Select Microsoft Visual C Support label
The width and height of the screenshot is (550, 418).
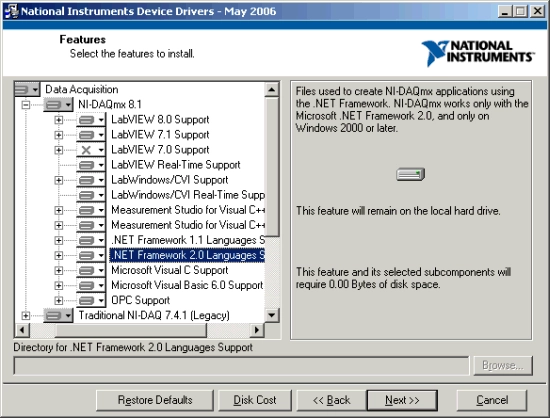pos(170,270)
